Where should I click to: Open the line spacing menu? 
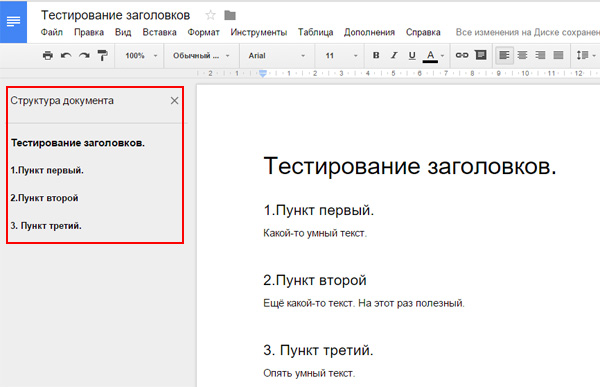tap(586, 56)
